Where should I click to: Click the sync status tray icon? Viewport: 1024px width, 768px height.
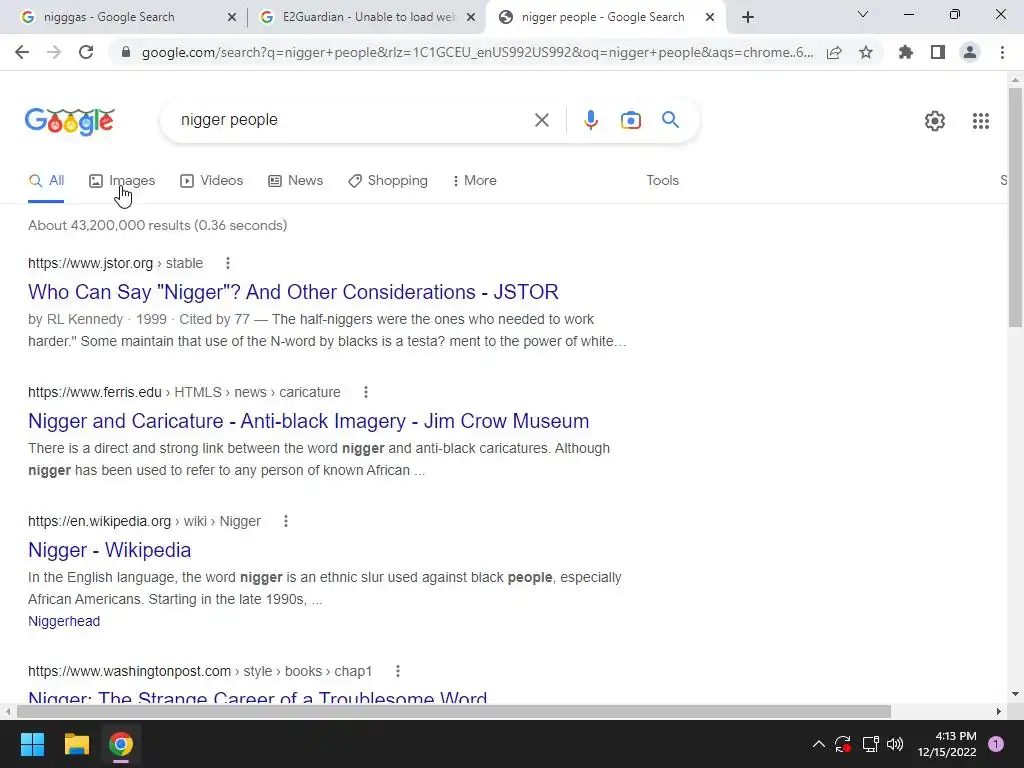pos(843,744)
